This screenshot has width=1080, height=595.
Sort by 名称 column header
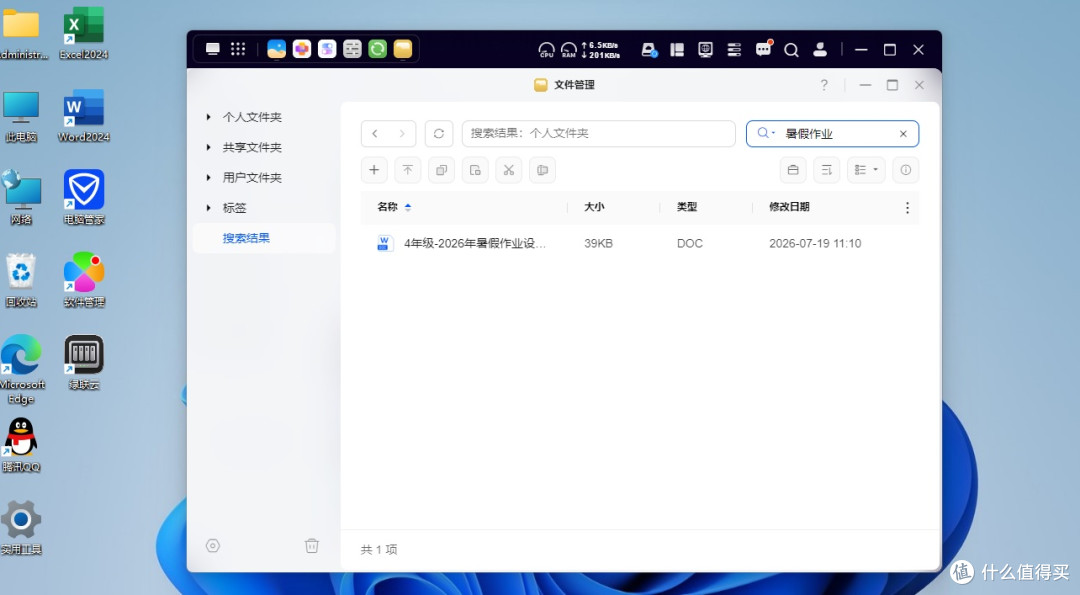388,207
